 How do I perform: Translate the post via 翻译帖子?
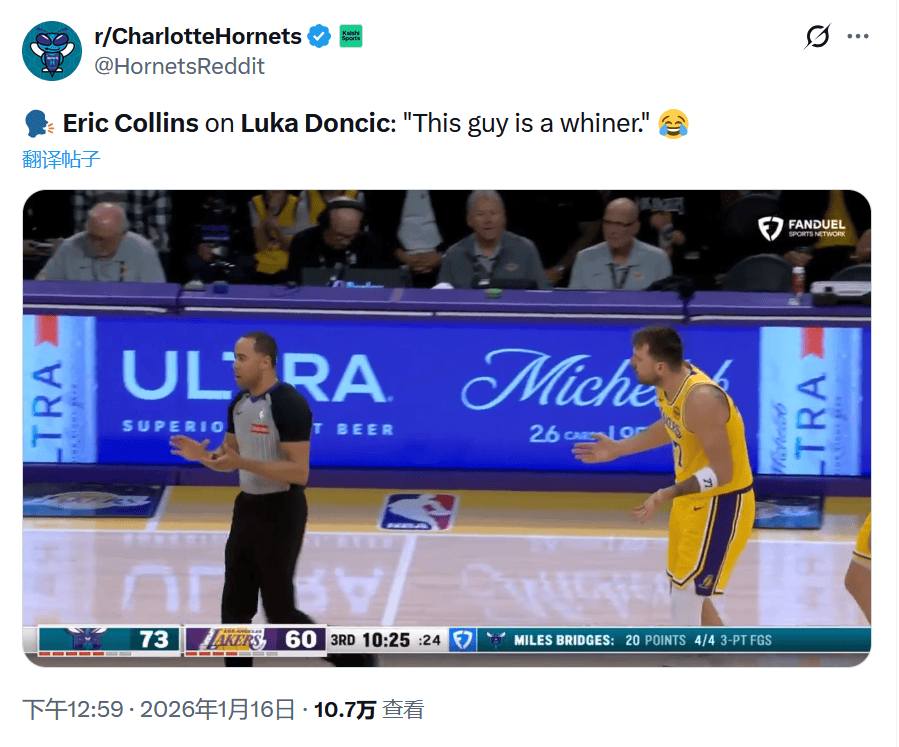point(62,158)
